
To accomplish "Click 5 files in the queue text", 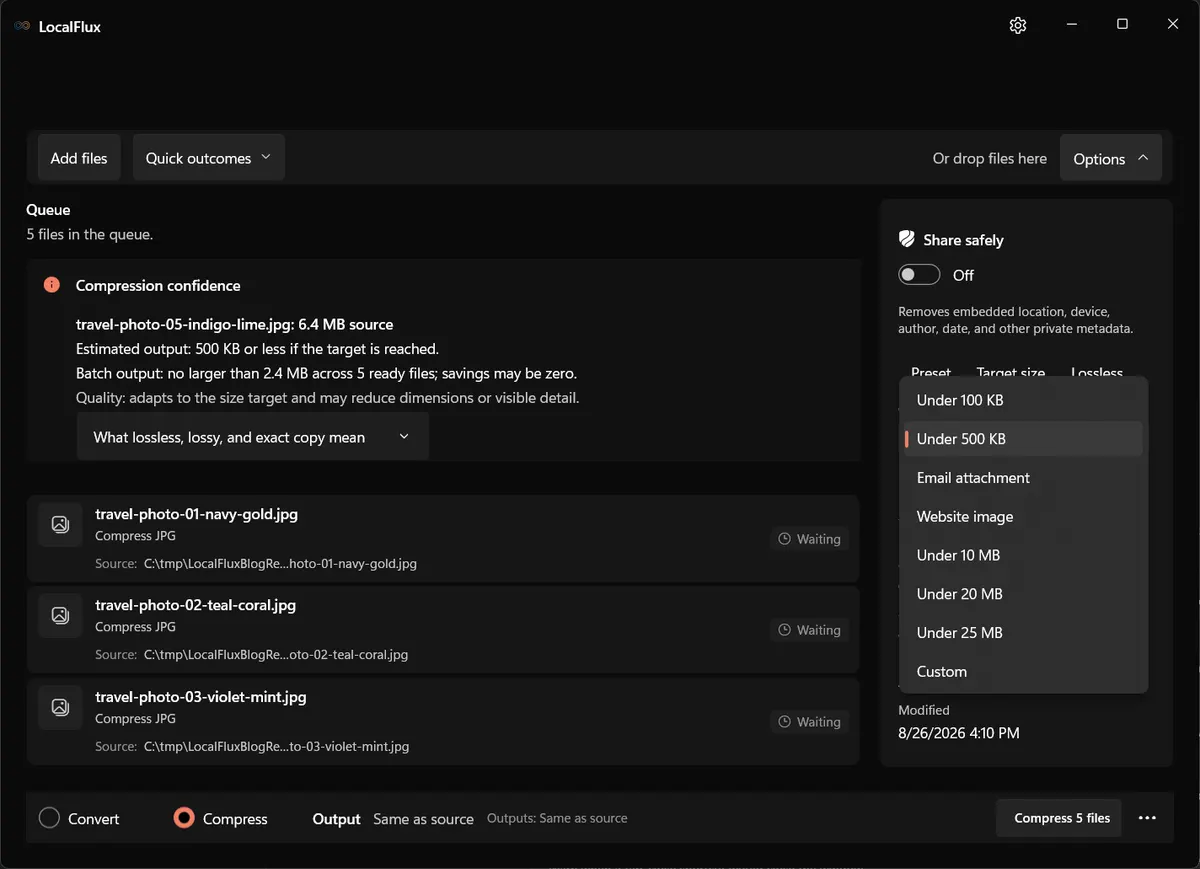I will [89, 235].
